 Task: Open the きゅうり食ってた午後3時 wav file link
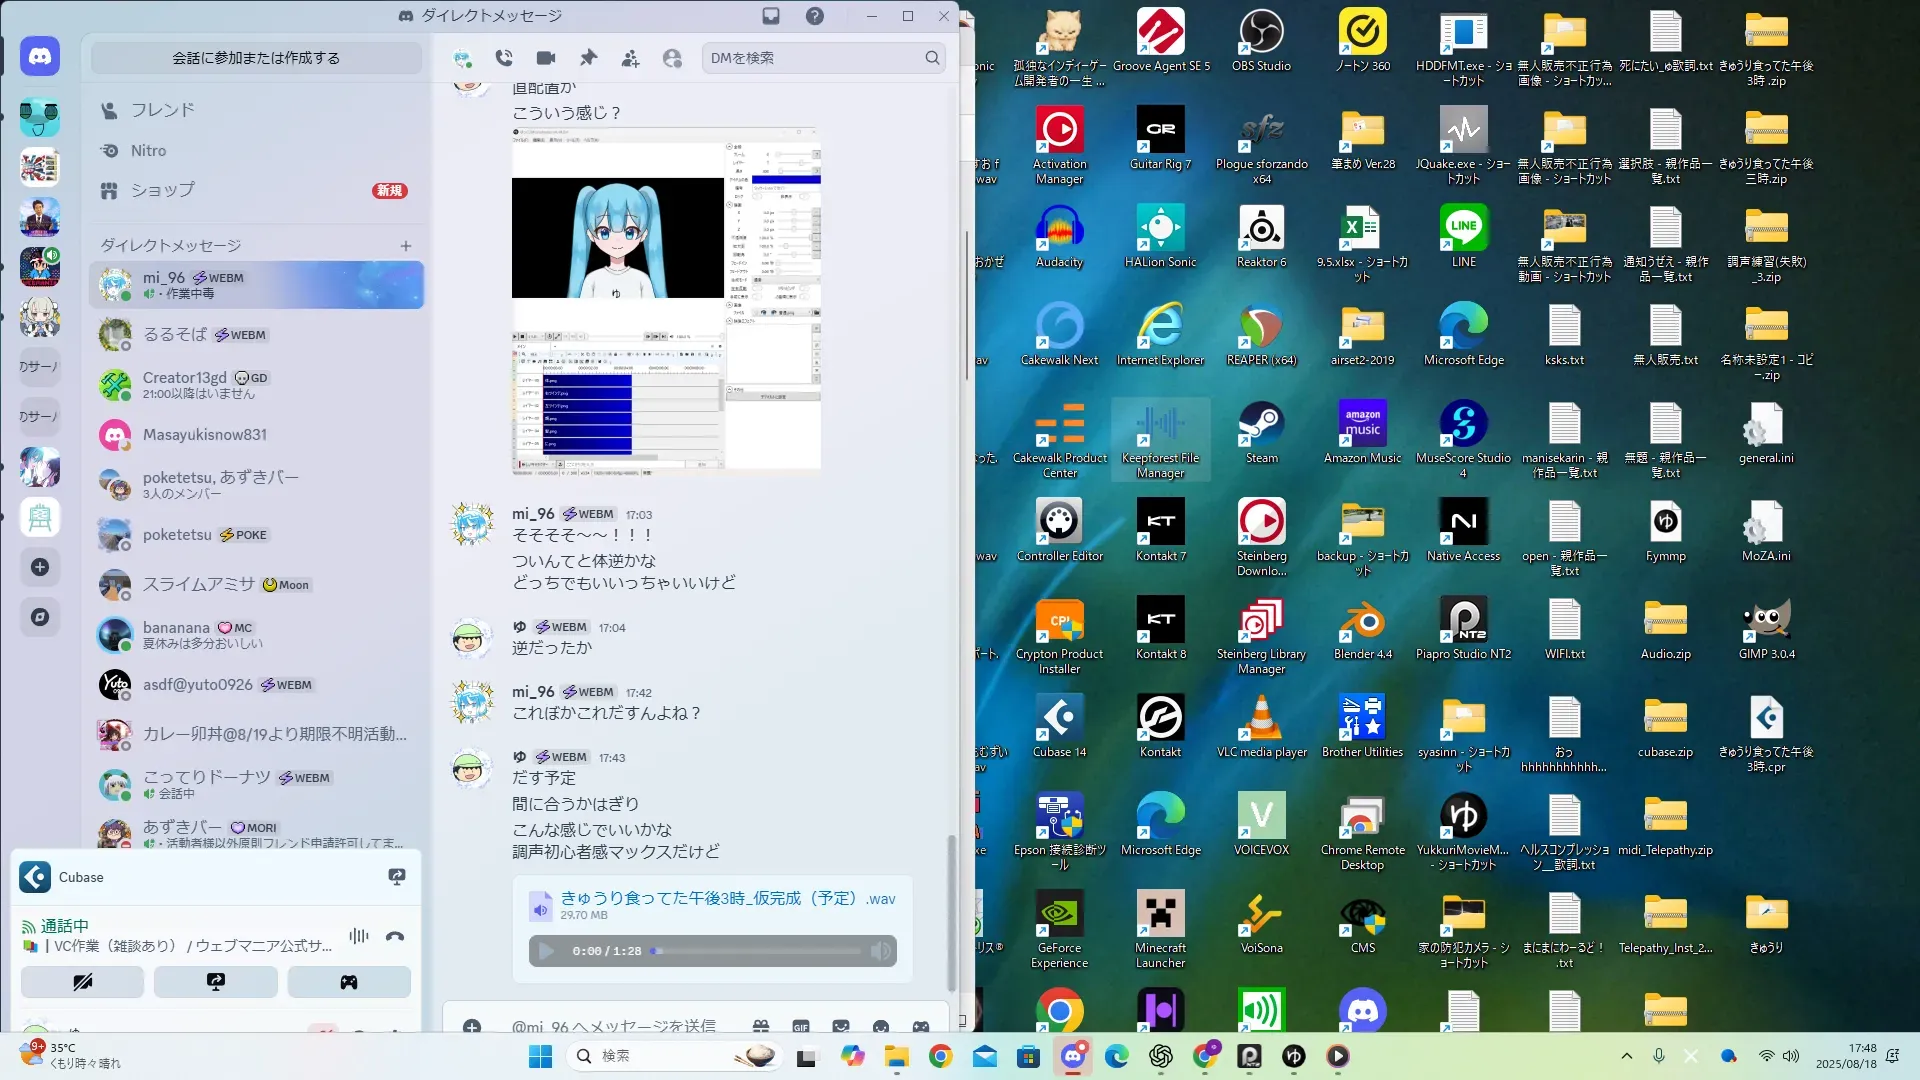(x=727, y=899)
